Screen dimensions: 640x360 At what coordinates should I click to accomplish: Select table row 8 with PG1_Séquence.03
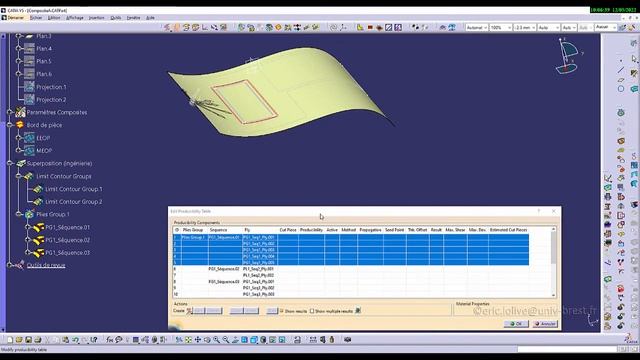coord(351,282)
